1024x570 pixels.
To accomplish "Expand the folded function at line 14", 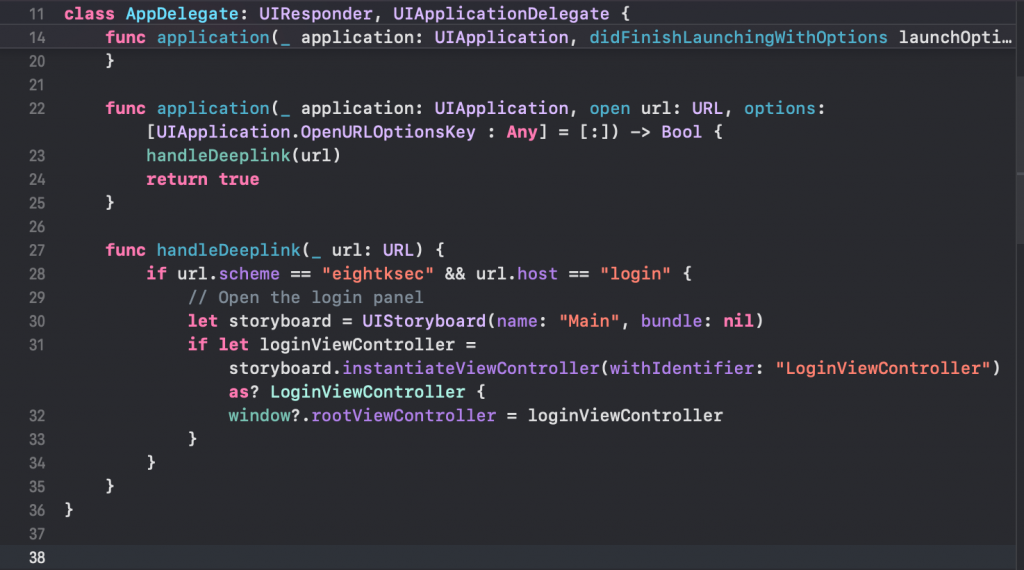I will (37, 38).
